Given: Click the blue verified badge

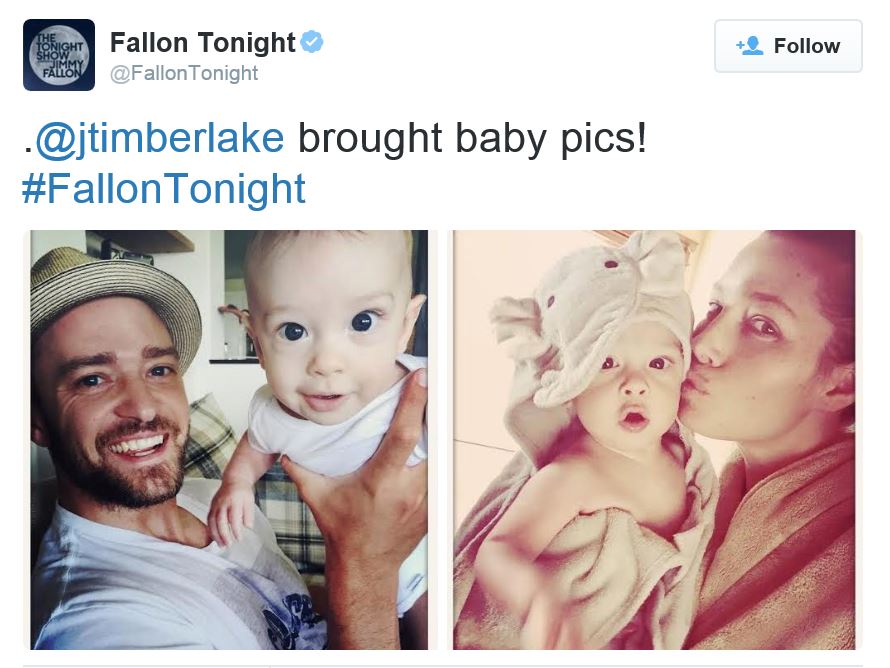Looking at the screenshot, I should tap(312, 42).
